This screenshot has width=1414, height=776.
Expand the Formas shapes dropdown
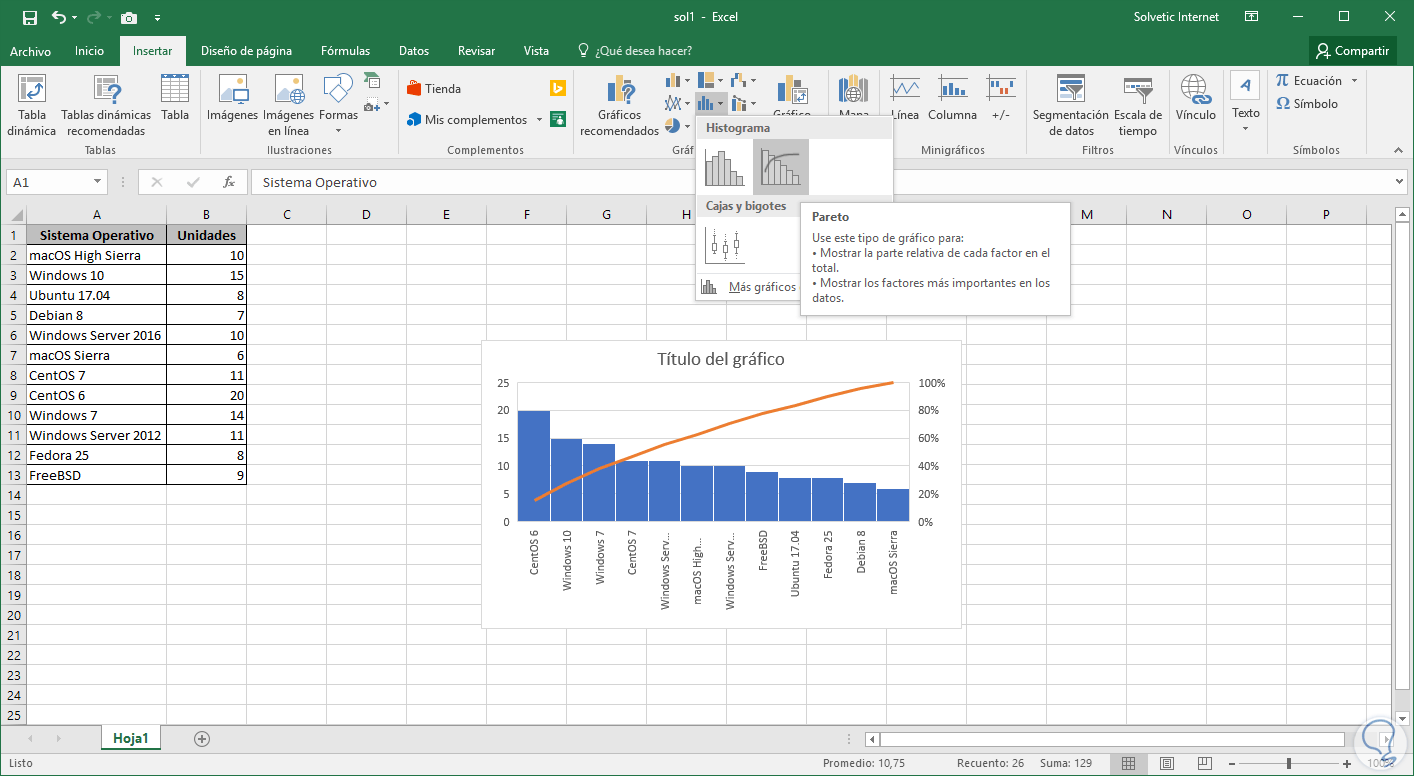coord(338,130)
